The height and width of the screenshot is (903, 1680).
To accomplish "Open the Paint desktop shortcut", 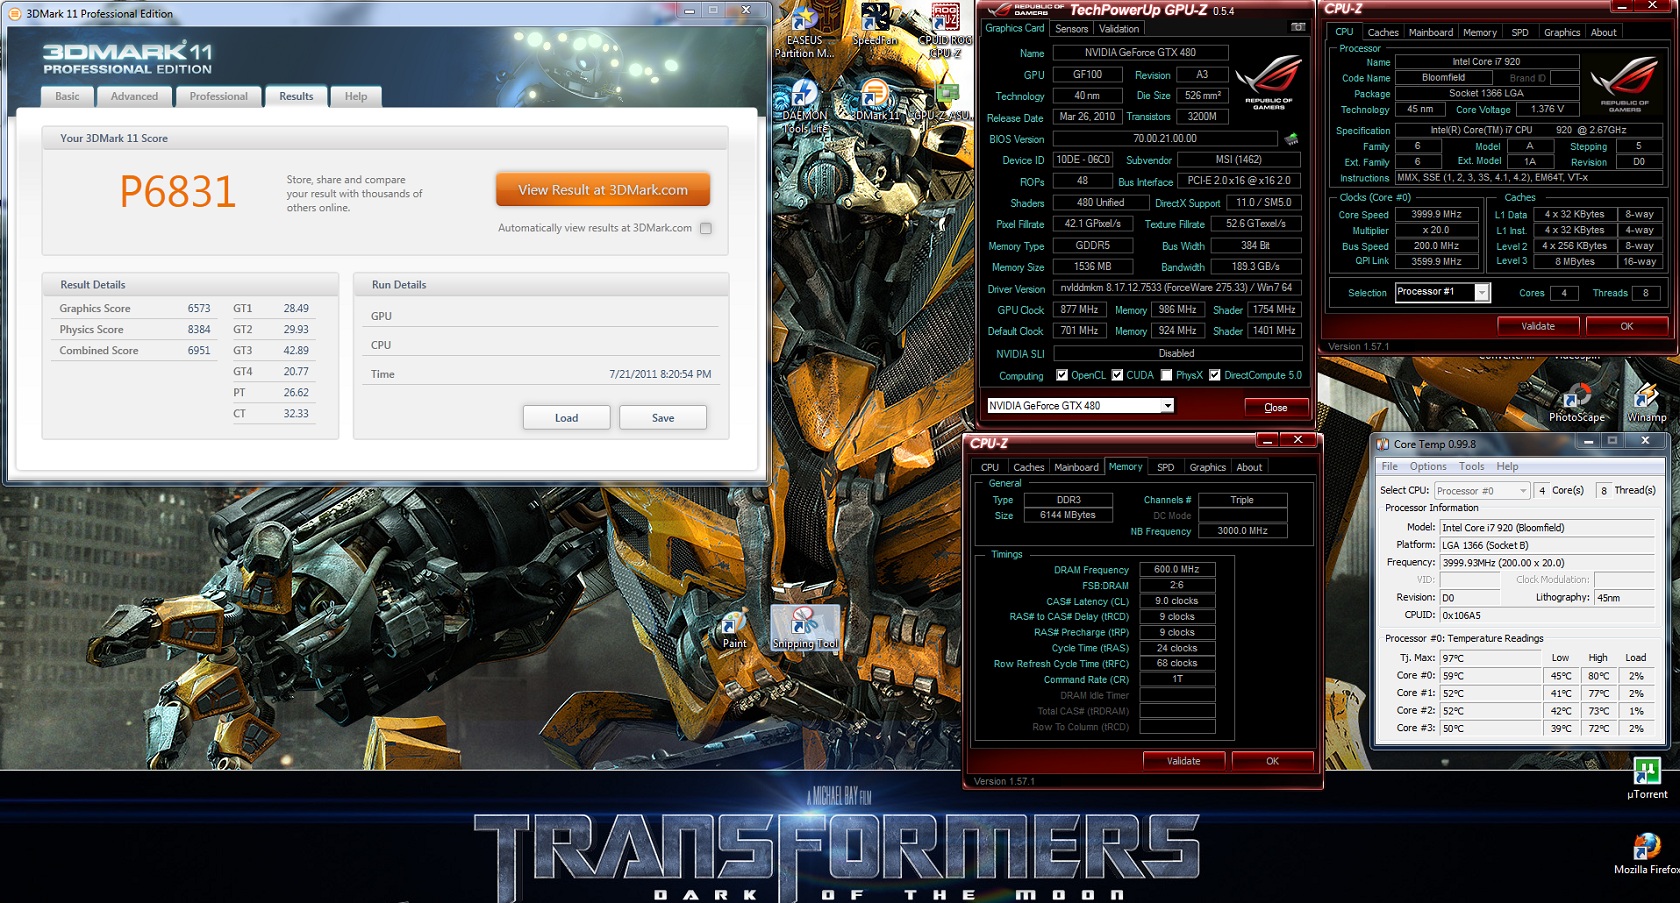I will click(734, 629).
